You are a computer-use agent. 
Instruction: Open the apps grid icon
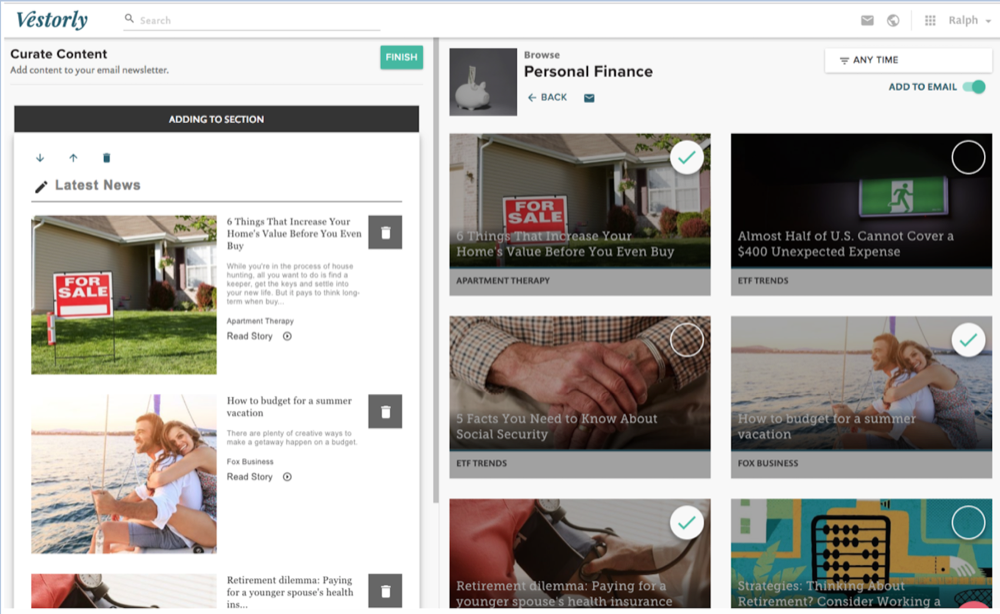tap(930, 21)
